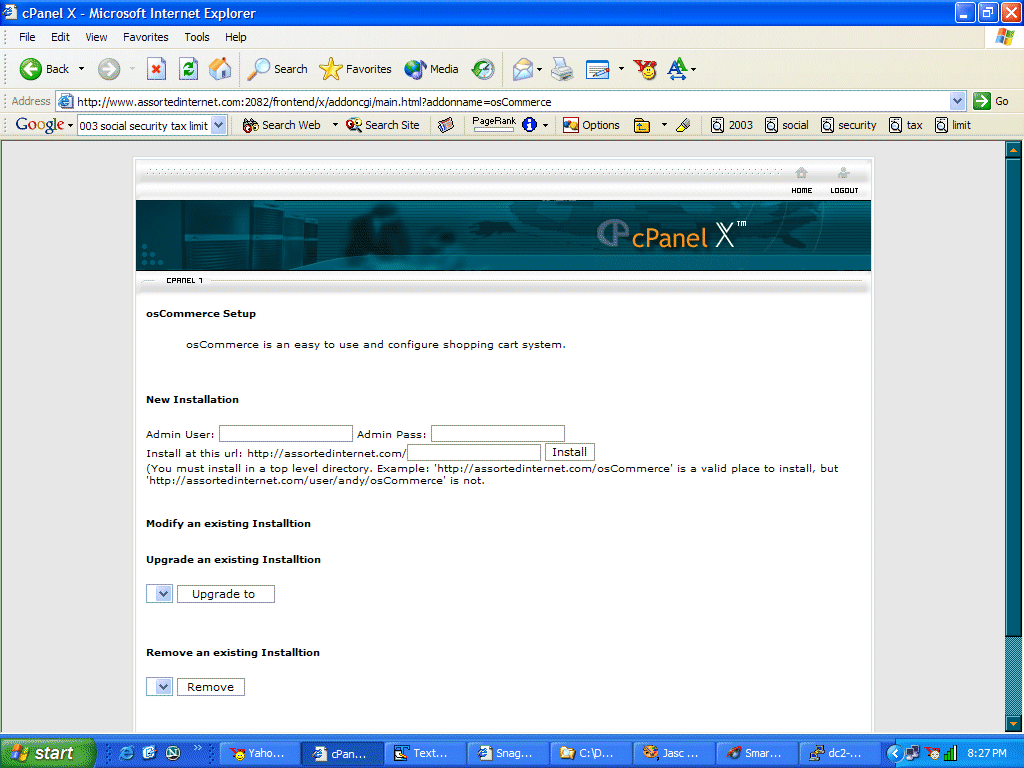Click the Google toolbar news icon
The image size is (1024, 768).
coord(446,125)
